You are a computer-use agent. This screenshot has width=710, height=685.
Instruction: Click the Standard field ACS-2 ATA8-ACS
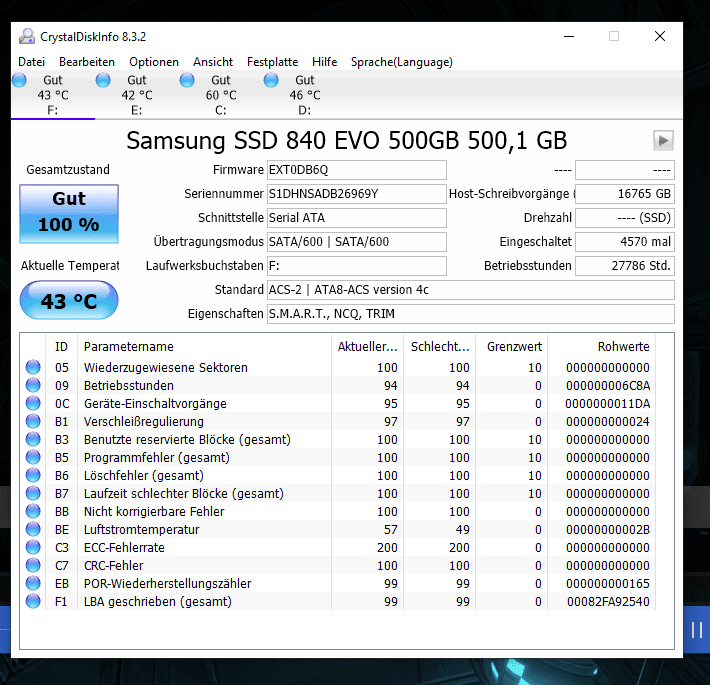[x=470, y=290]
